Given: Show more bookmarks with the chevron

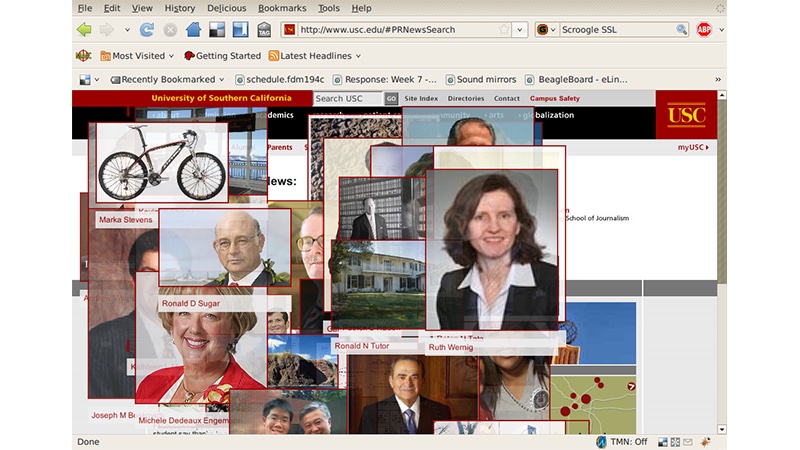Looking at the screenshot, I should [x=718, y=80].
